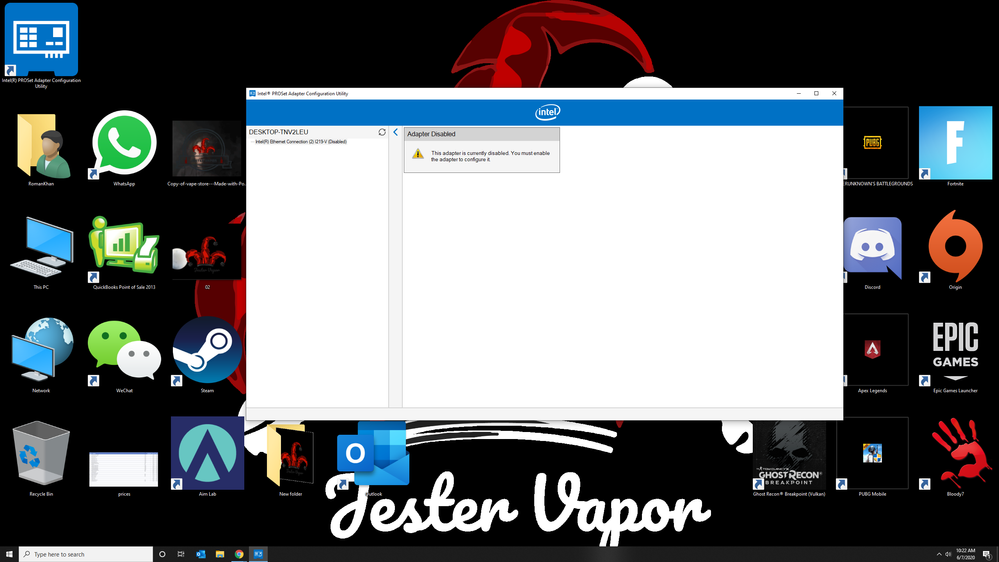Select the New folder on desktop
Screen dimensions: 999x562
point(291,459)
